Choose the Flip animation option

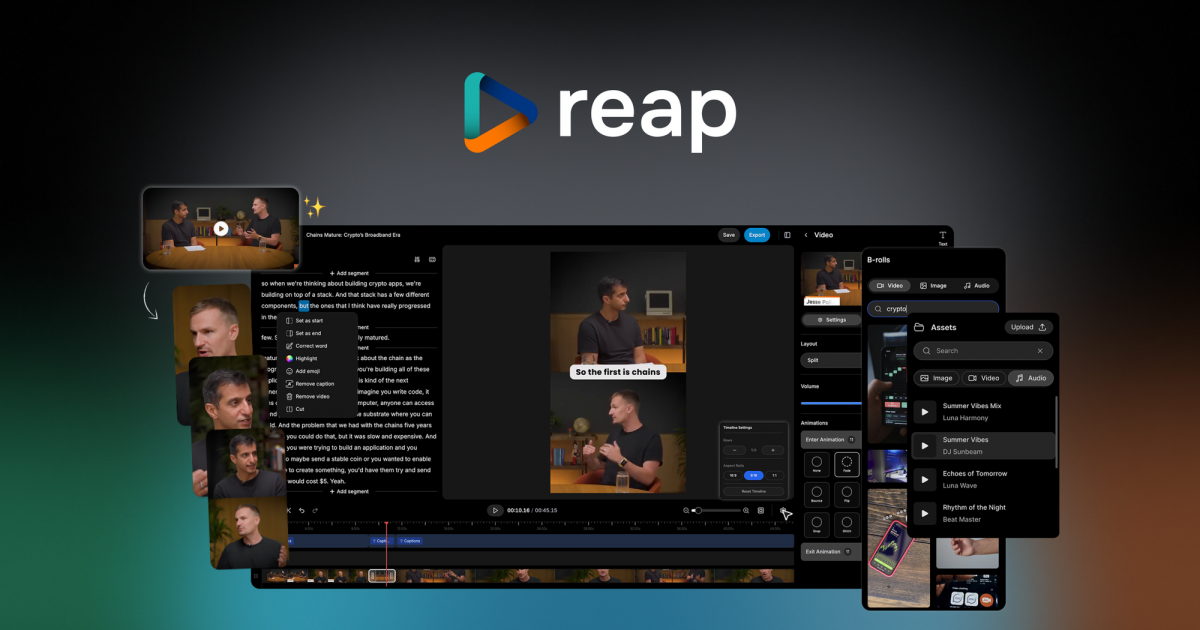[846, 494]
